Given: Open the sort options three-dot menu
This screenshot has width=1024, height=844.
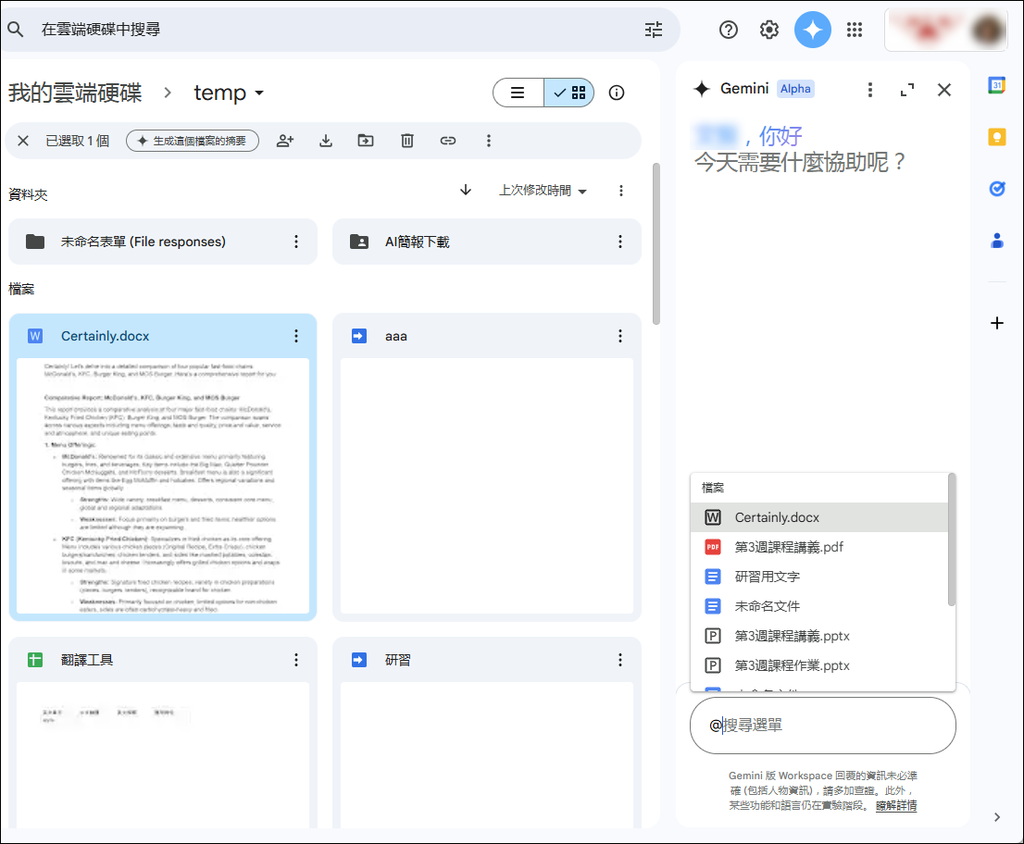Looking at the screenshot, I should pos(621,191).
